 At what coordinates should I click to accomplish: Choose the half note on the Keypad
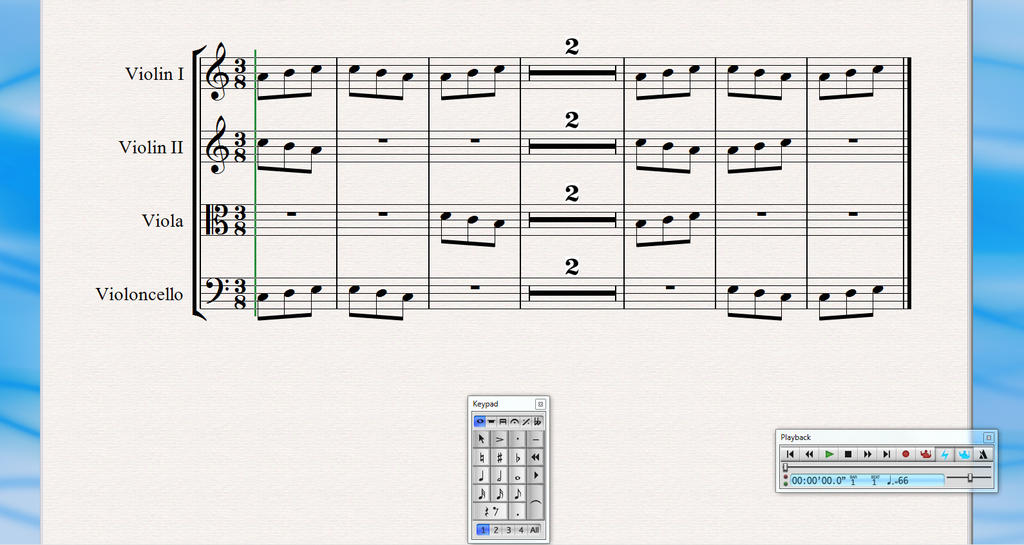pos(500,475)
